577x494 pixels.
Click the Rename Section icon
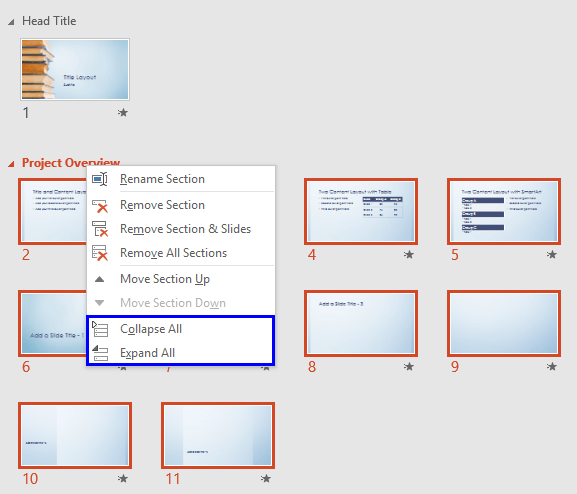pyautogui.click(x=100, y=179)
